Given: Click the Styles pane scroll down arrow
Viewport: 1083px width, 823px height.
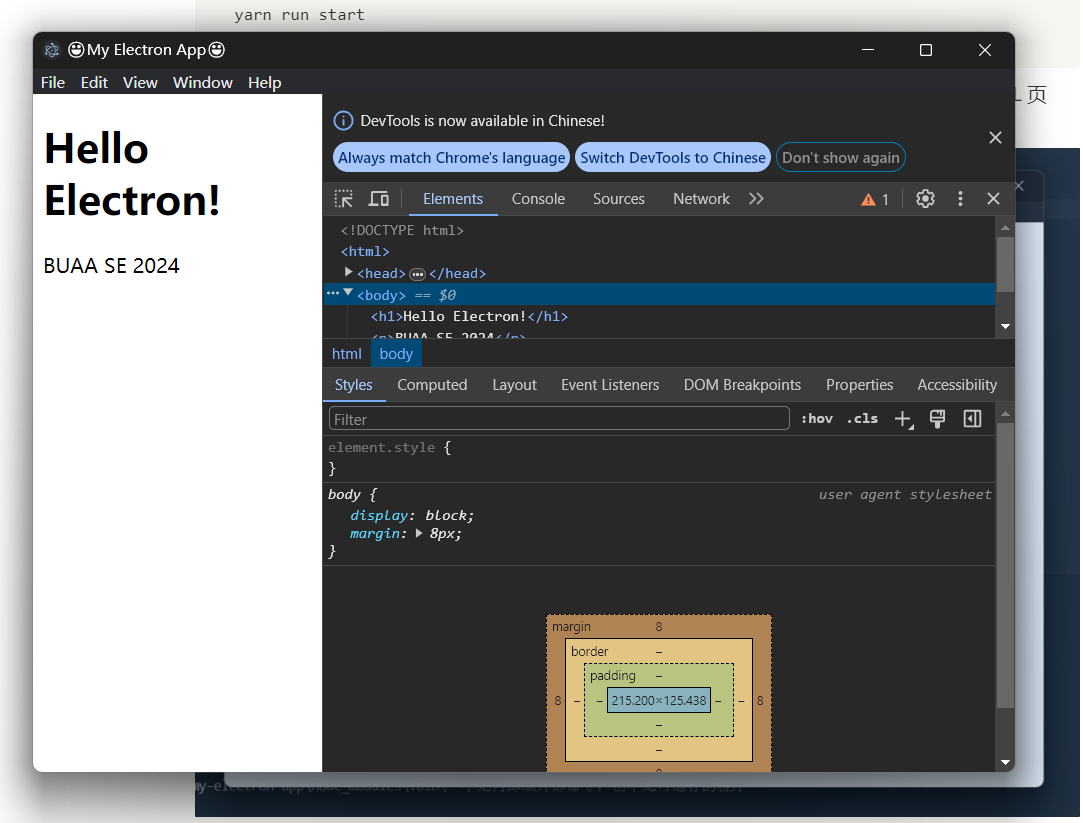Looking at the screenshot, I should click(1006, 762).
